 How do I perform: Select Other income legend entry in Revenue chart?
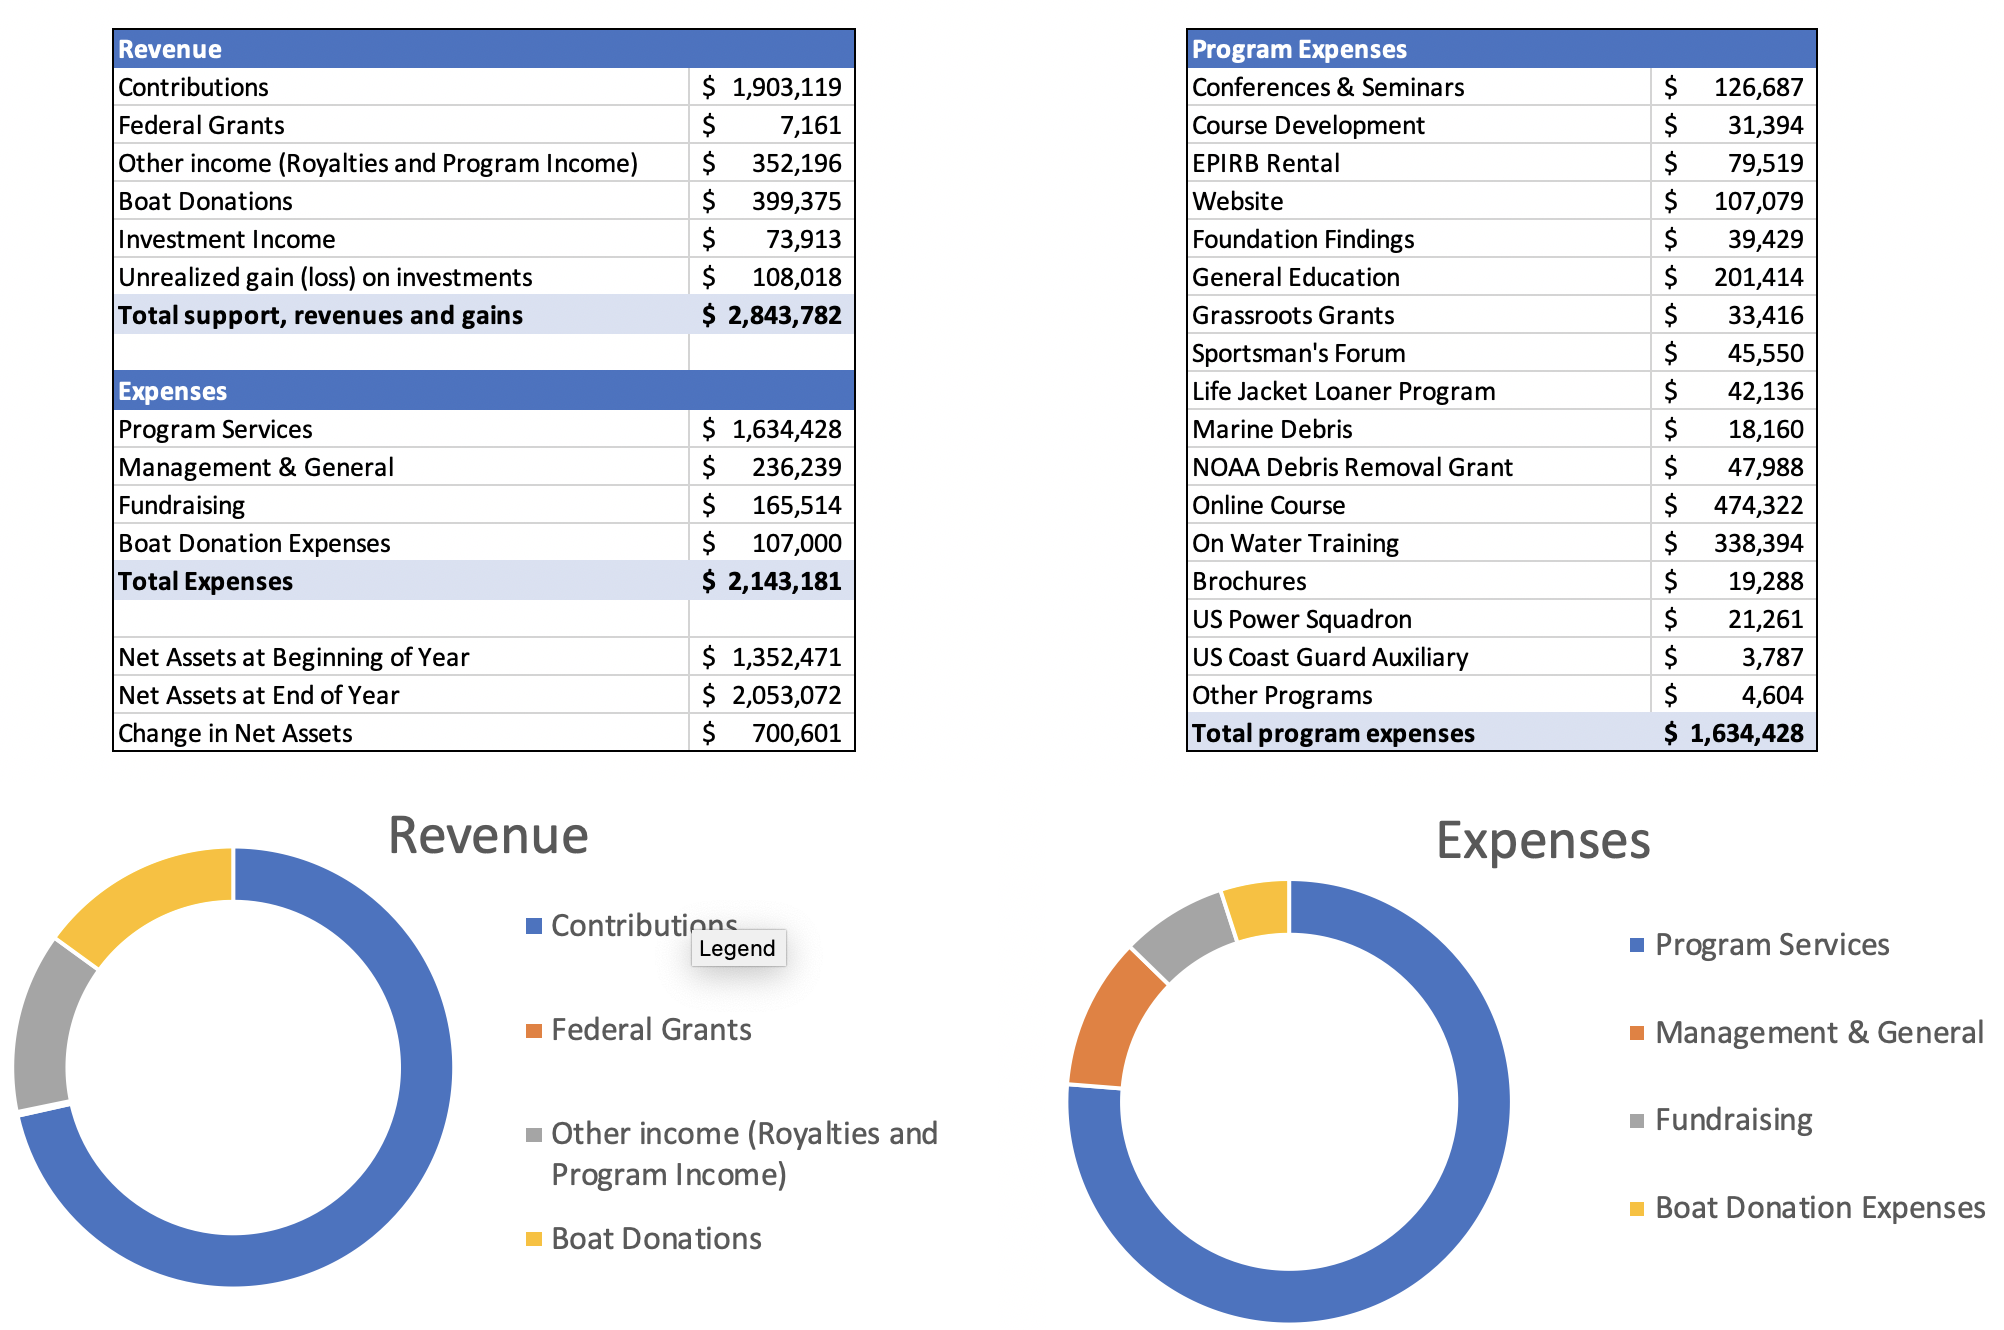[733, 1154]
